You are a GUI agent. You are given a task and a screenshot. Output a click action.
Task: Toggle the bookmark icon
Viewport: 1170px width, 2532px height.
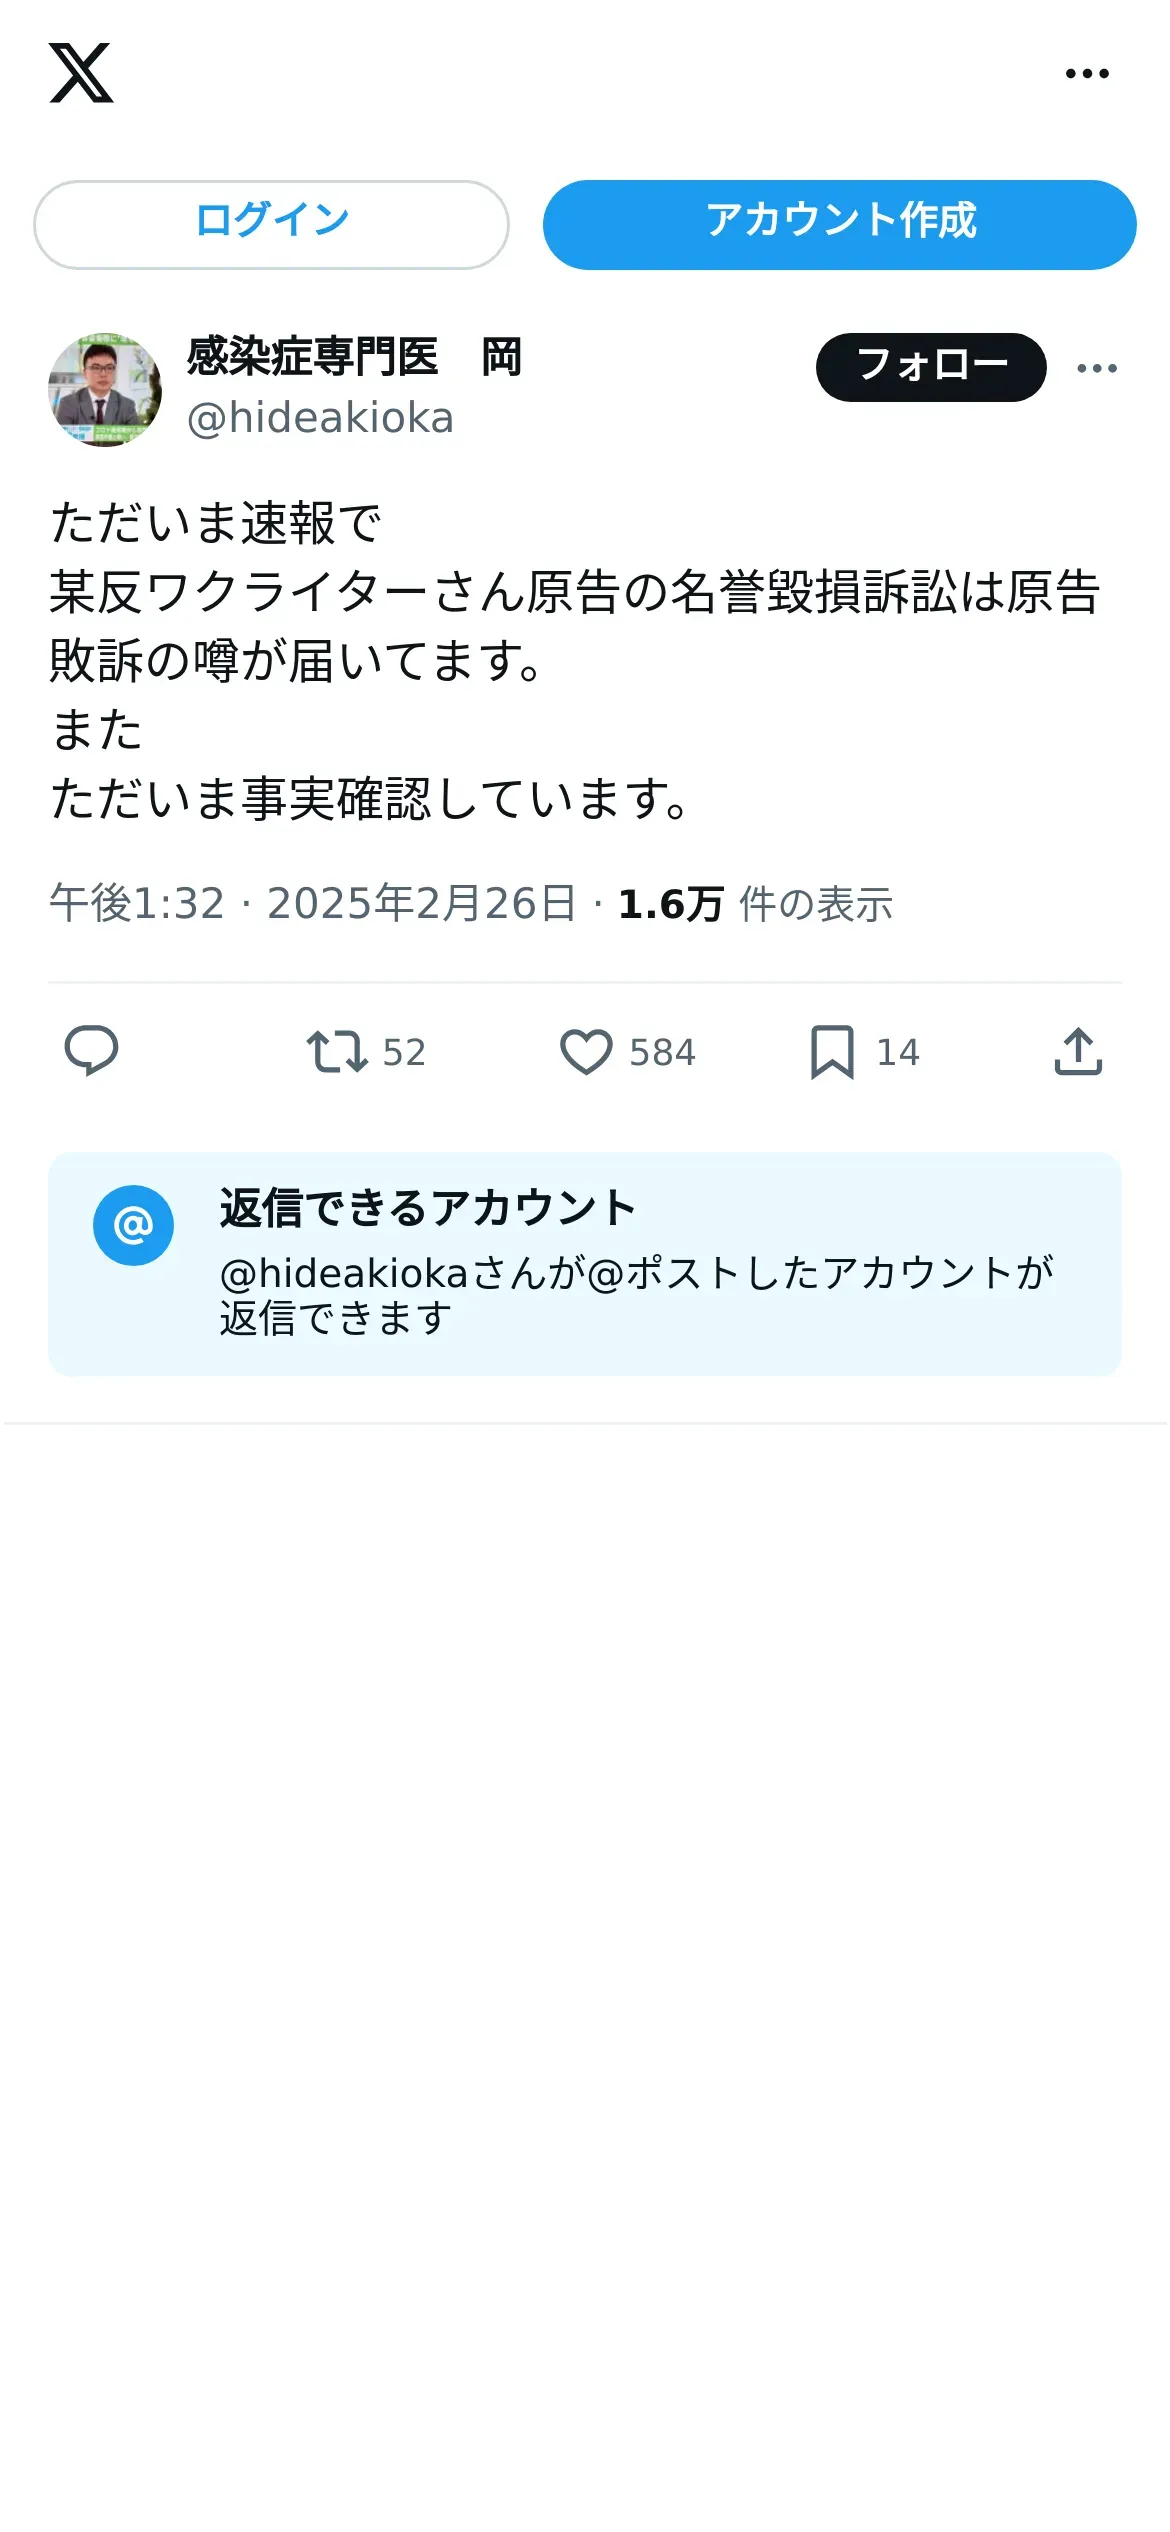click(x=832, y=1052)
